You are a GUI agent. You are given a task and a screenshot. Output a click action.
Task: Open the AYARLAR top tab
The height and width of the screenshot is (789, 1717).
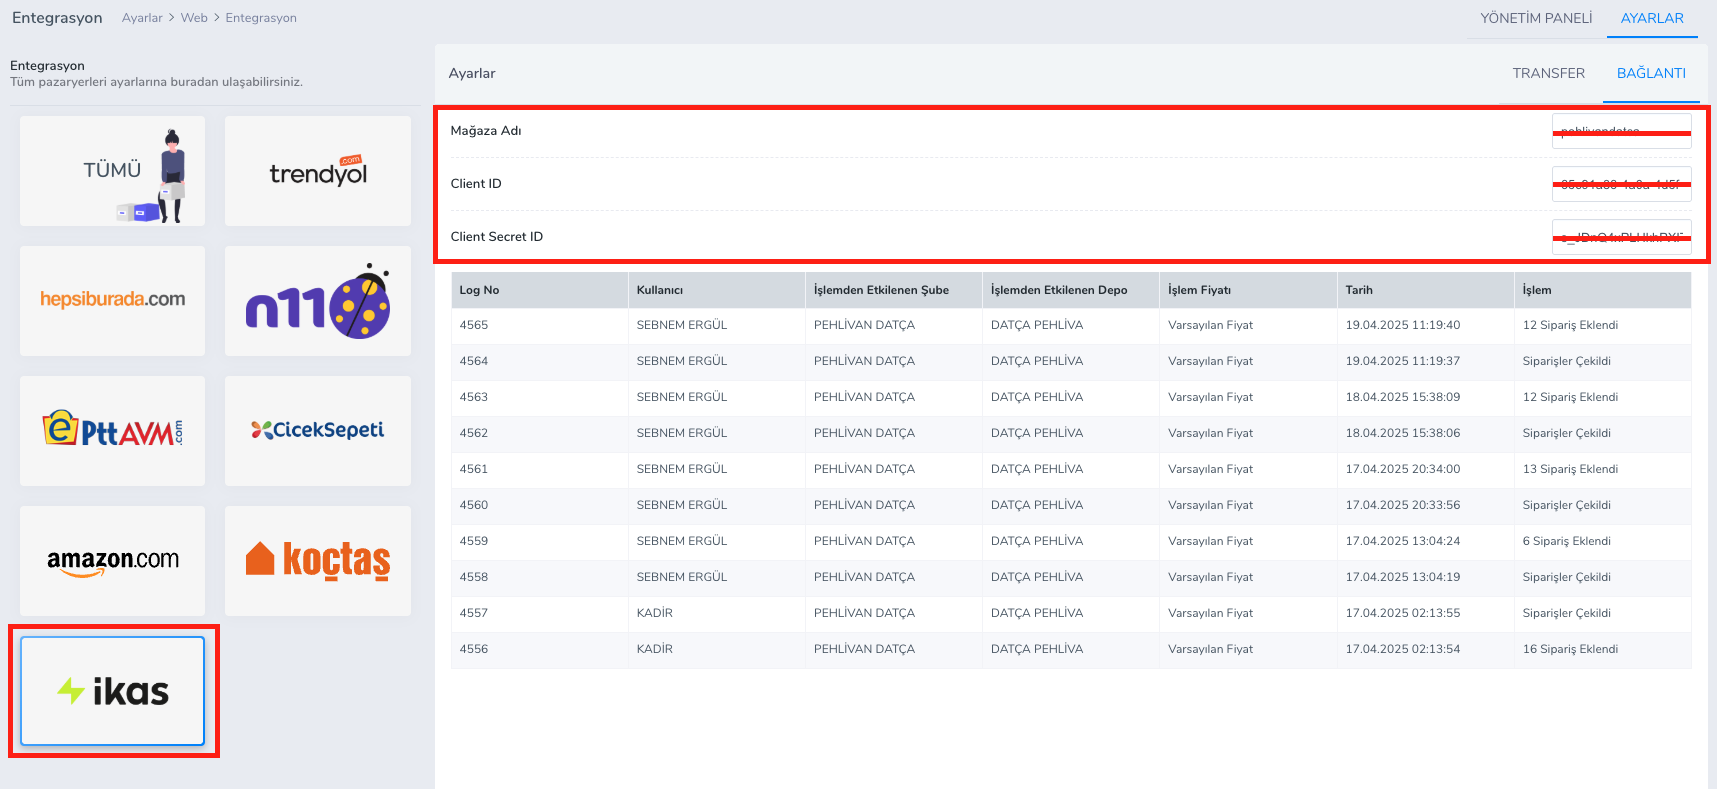(1652, 18)
